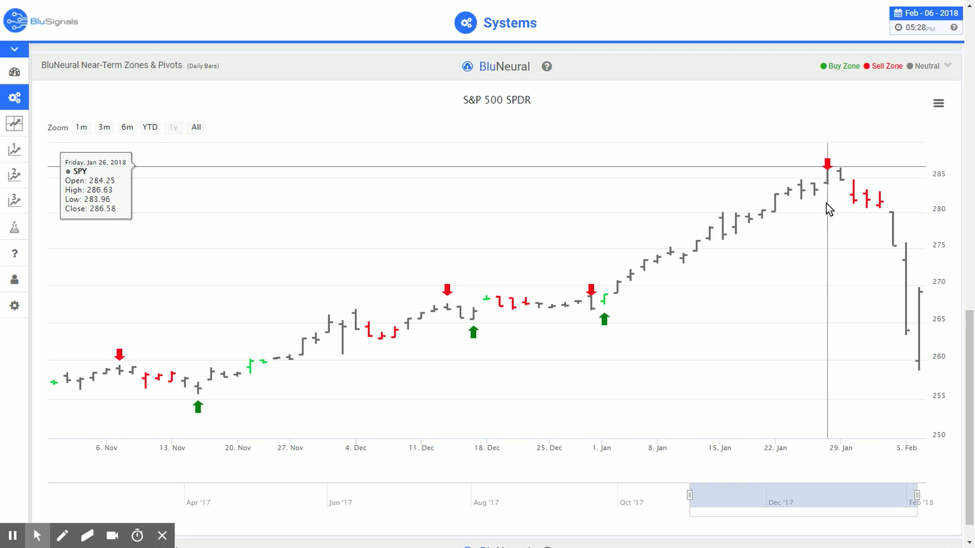
Task: Set chart zoom to 6m
Action: click(127, 128)
